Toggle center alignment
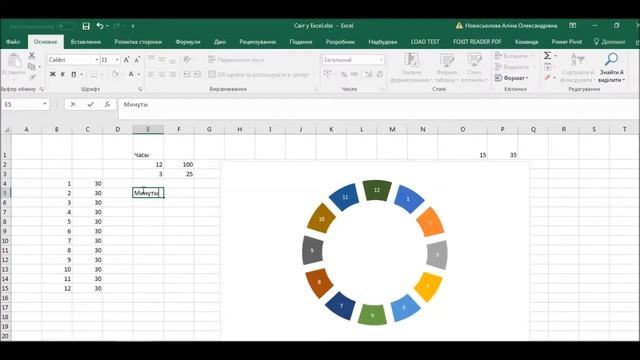 162,74
